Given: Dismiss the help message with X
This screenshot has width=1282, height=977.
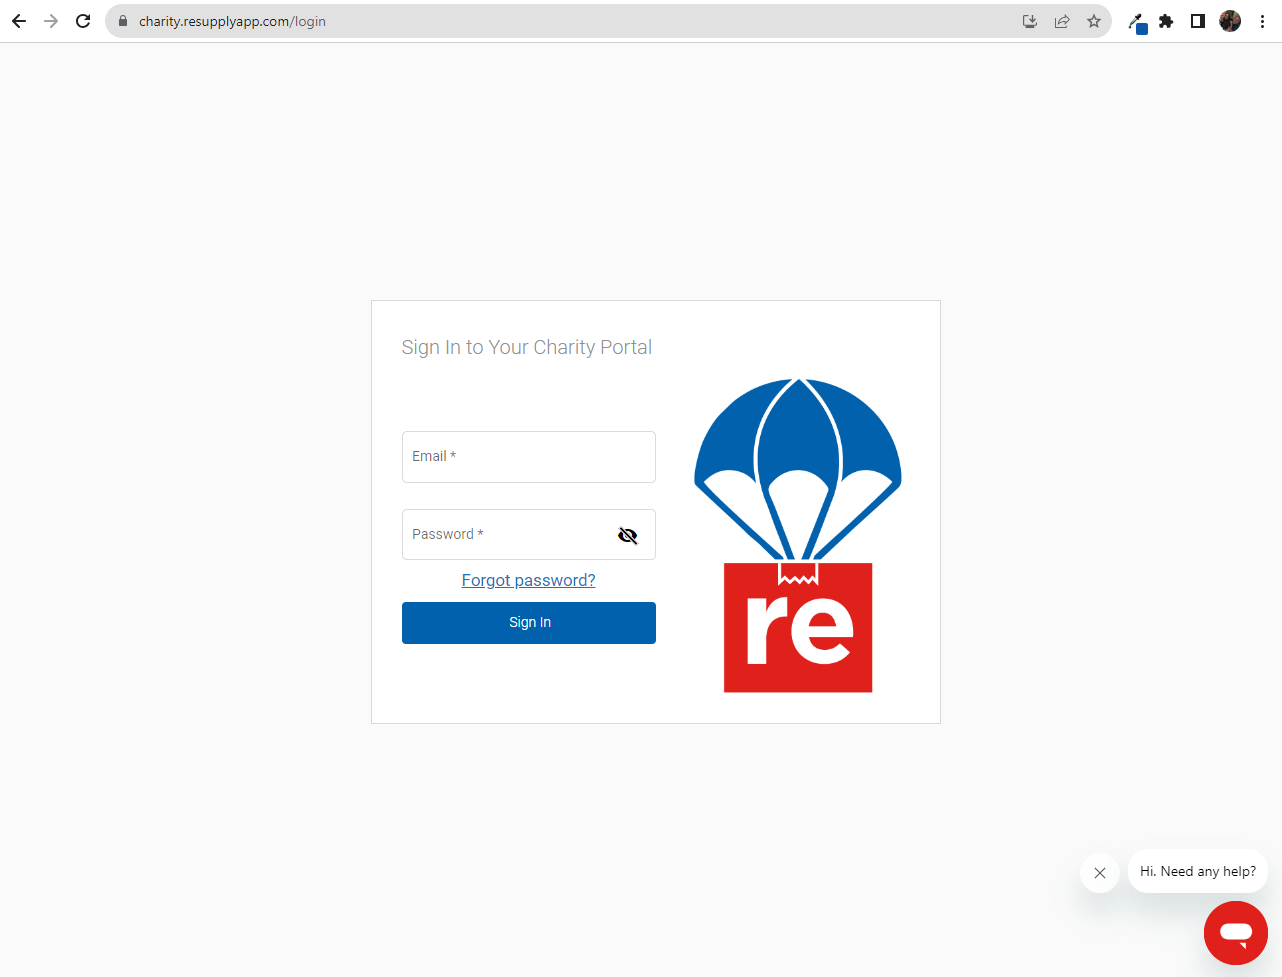Looking at the screenshot, I should click(x=1100, y=873).
